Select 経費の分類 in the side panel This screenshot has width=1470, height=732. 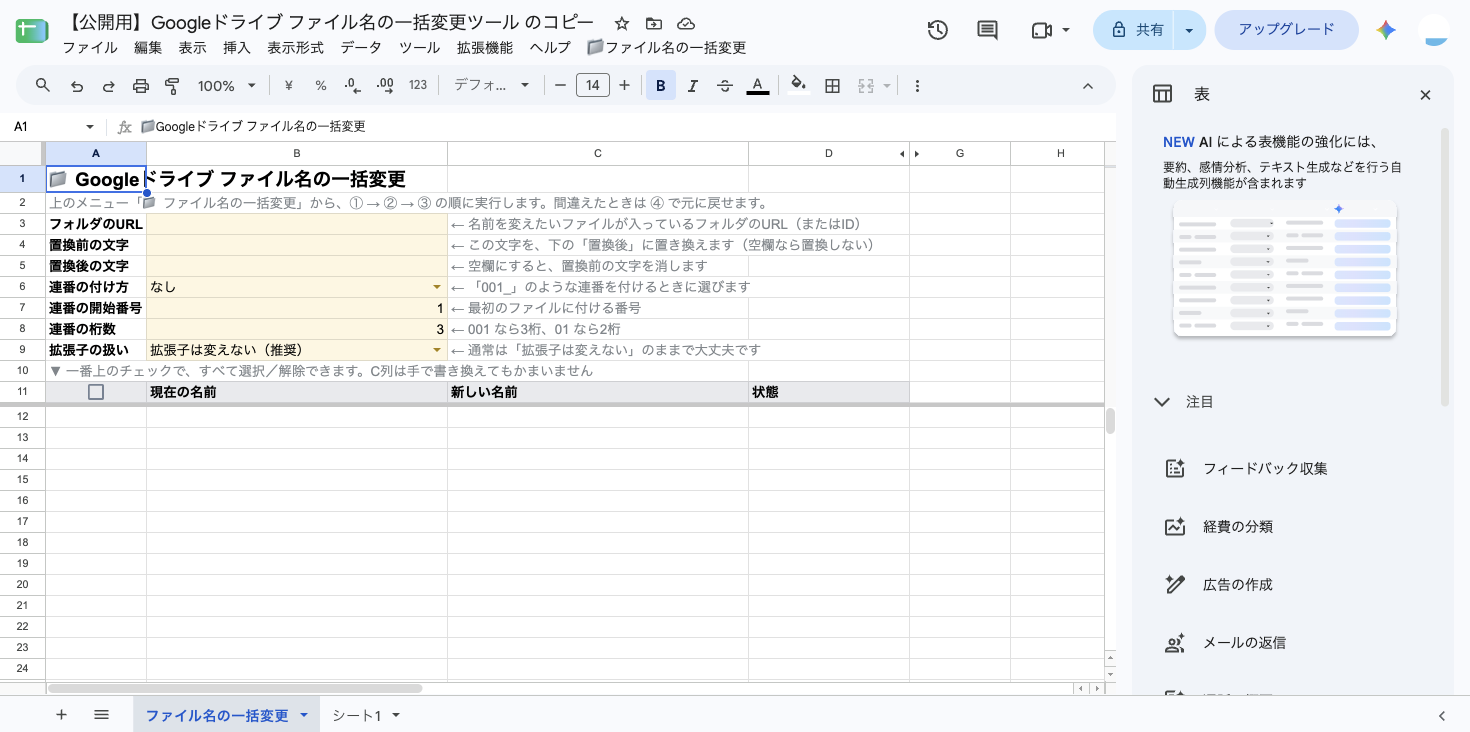[1238, 526]
